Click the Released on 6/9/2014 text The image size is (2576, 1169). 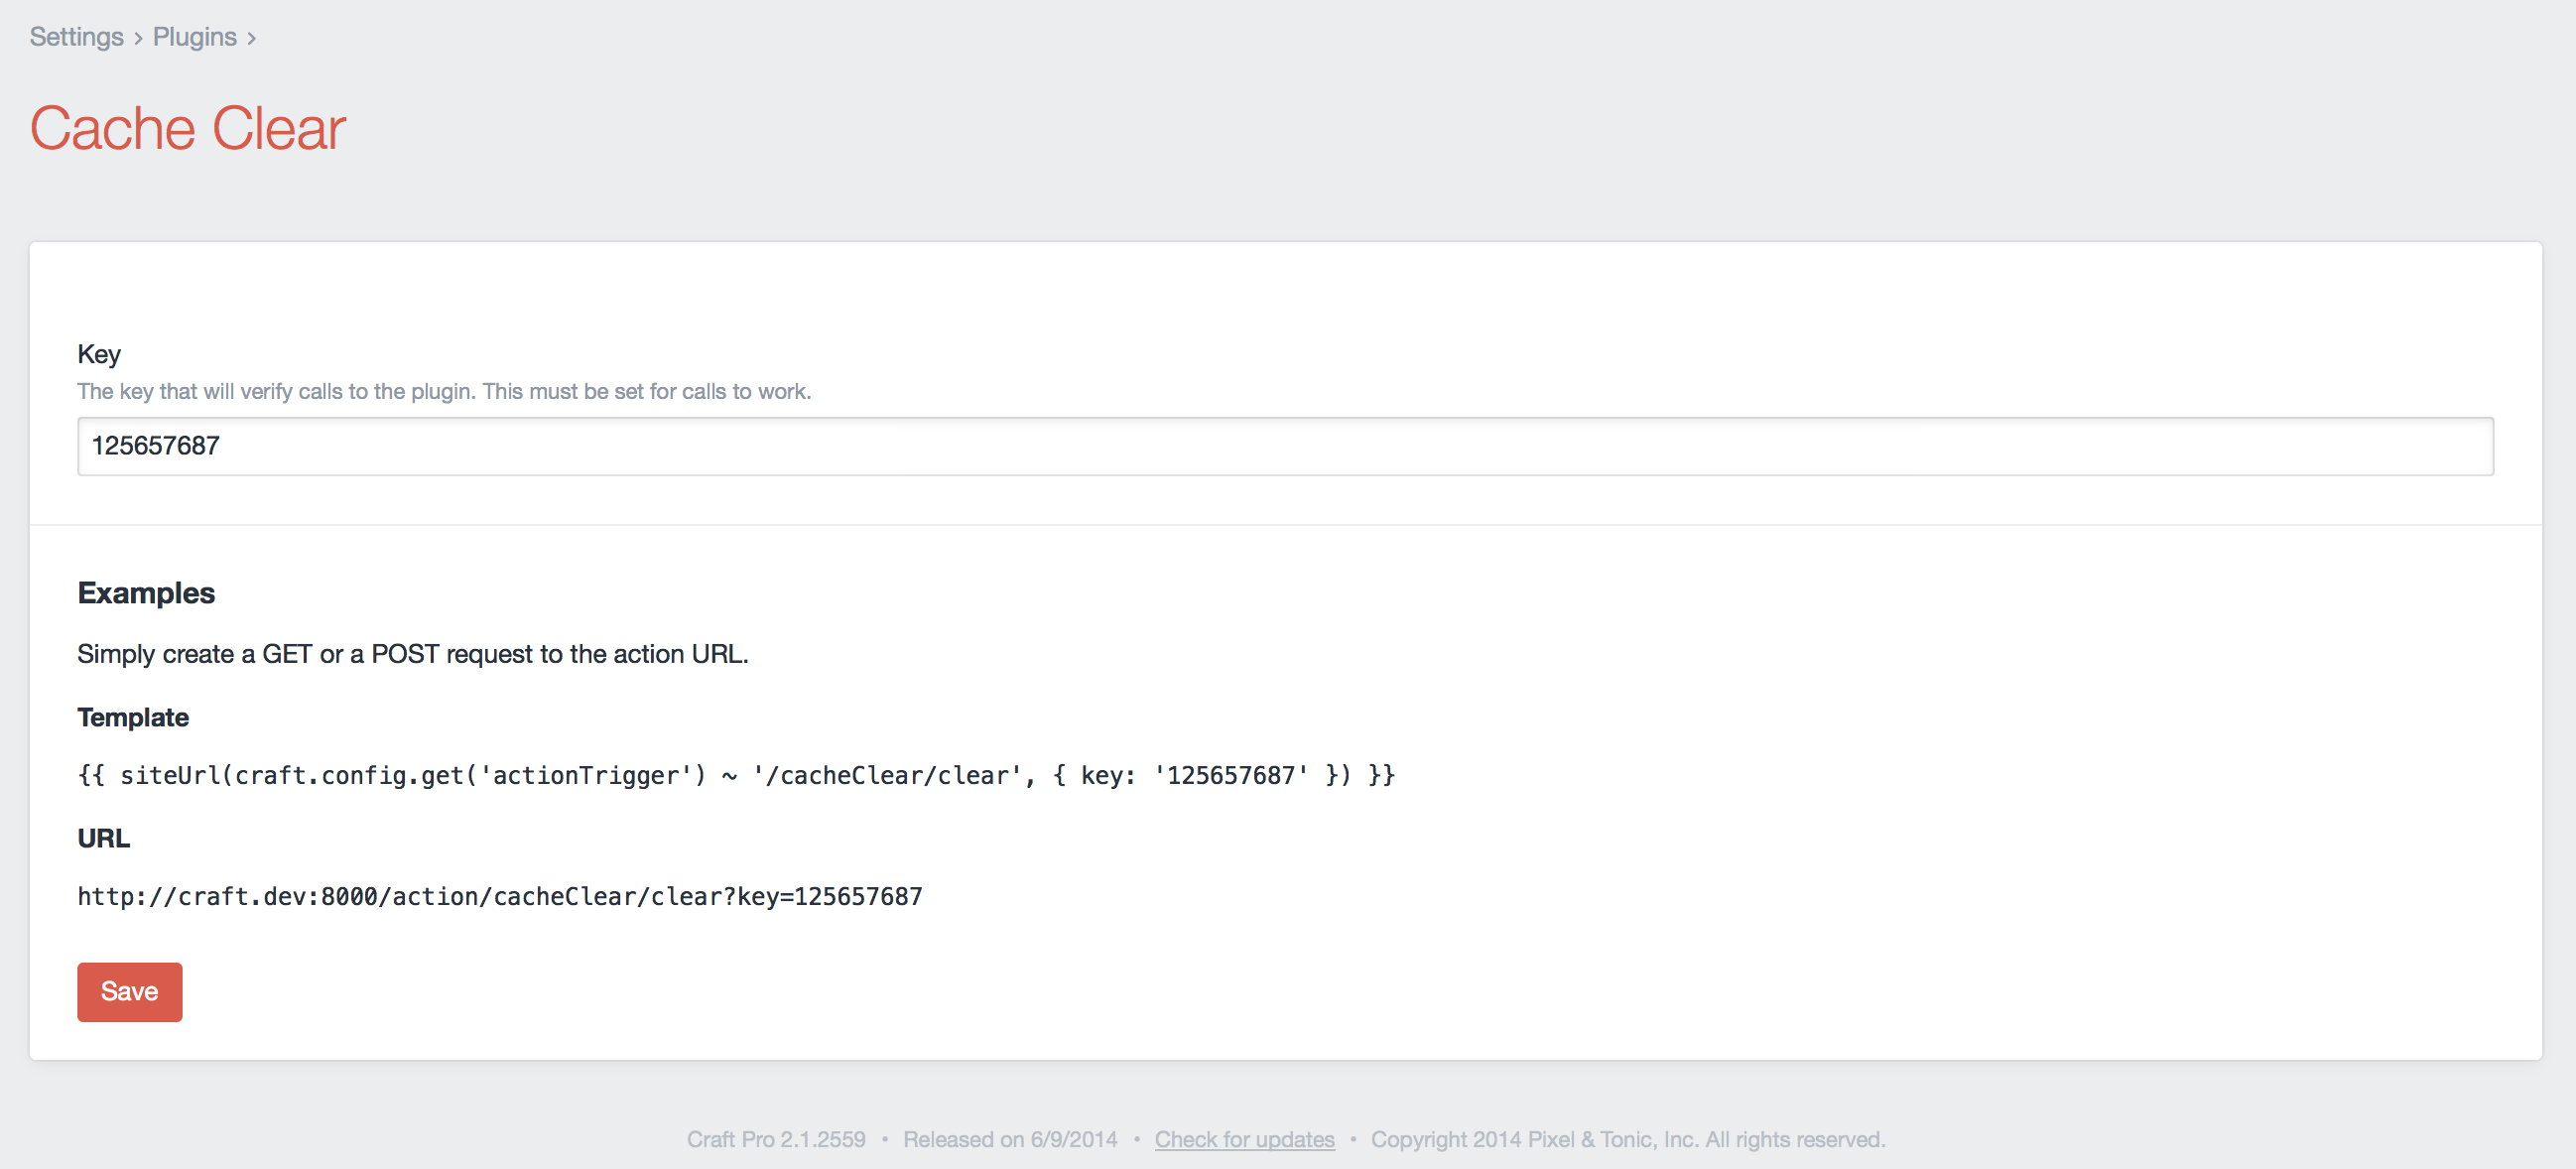pos(1009,1139)
